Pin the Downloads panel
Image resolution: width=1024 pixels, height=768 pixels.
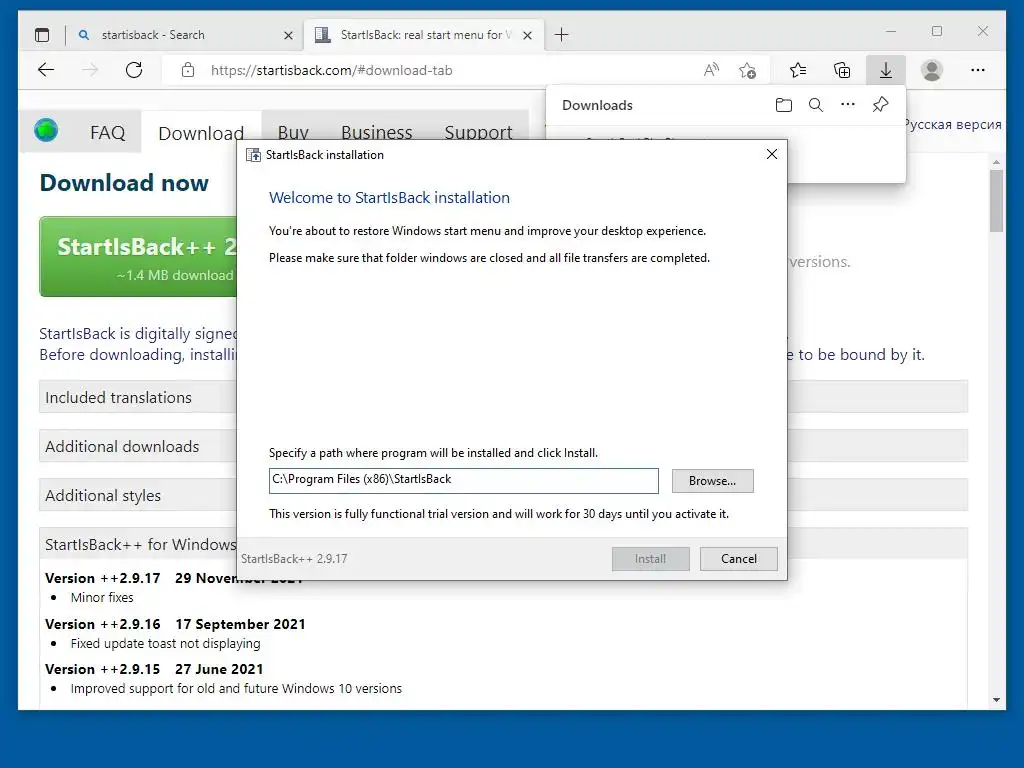point(880,104)
